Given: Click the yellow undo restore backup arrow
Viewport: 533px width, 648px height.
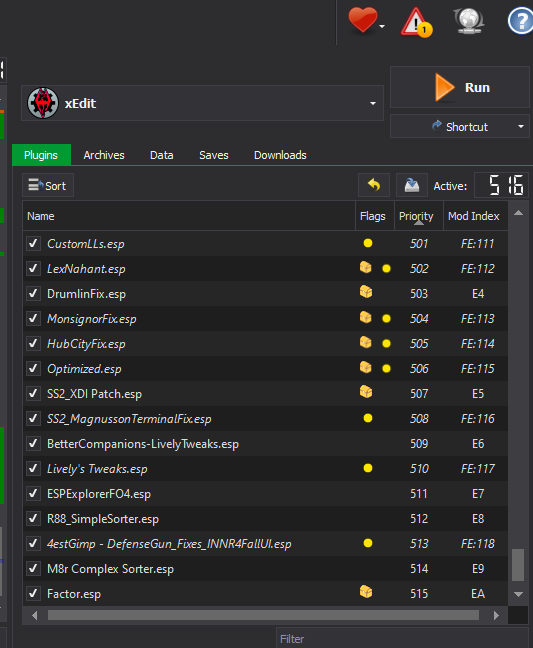Looking at the screenshot, I should 374,185.
